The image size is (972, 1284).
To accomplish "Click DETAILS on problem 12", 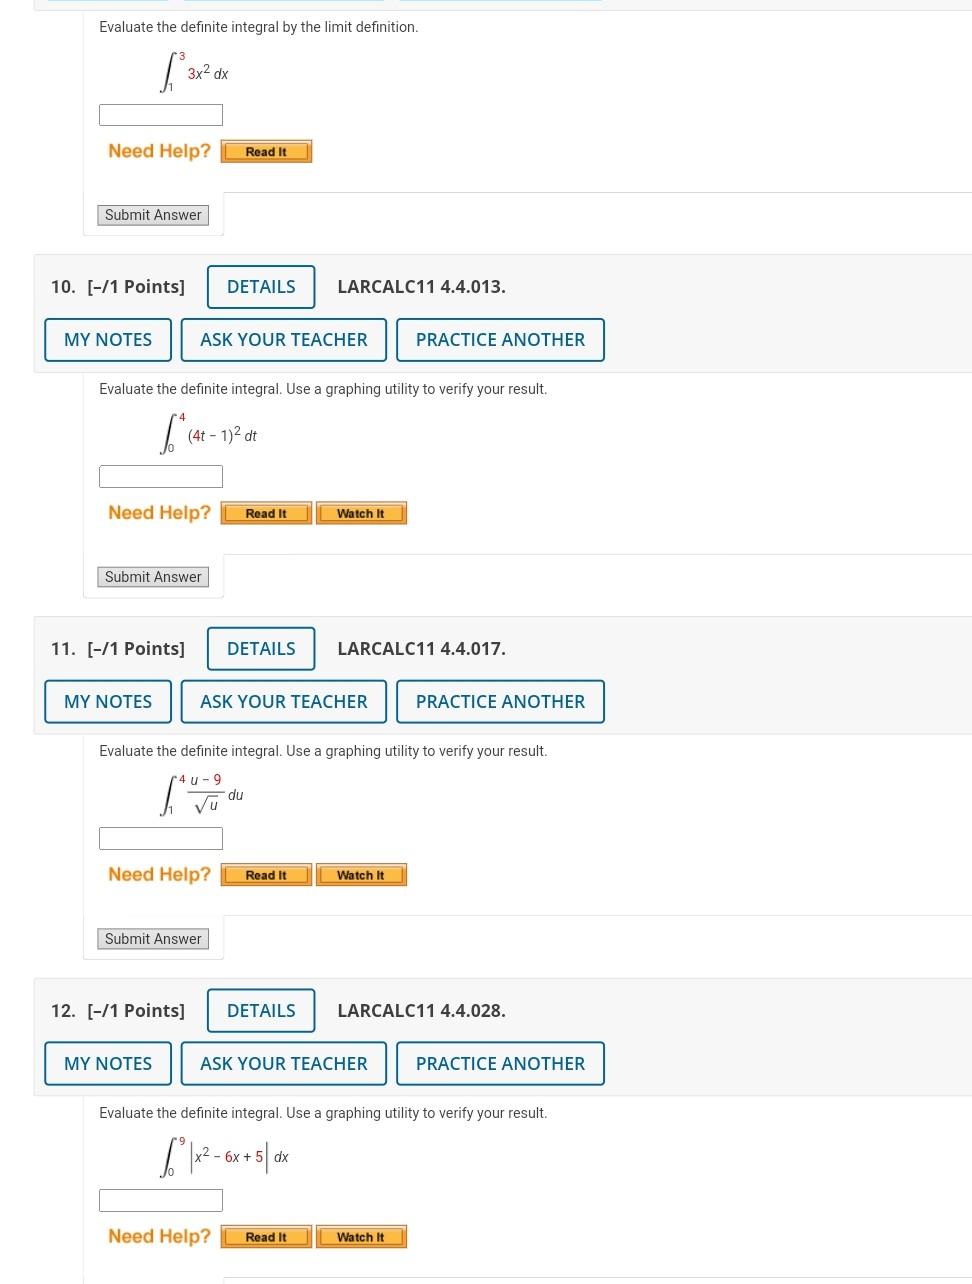I will click(260, 1010).
